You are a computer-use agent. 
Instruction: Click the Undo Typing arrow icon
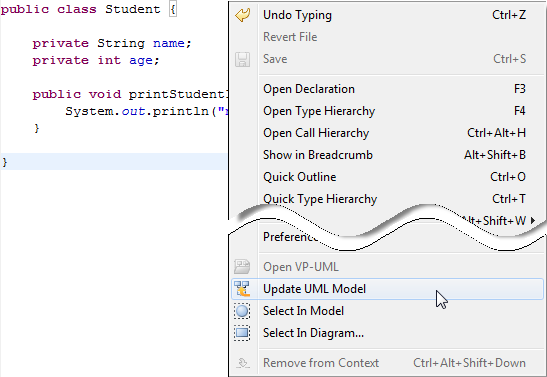coord(242,15)
